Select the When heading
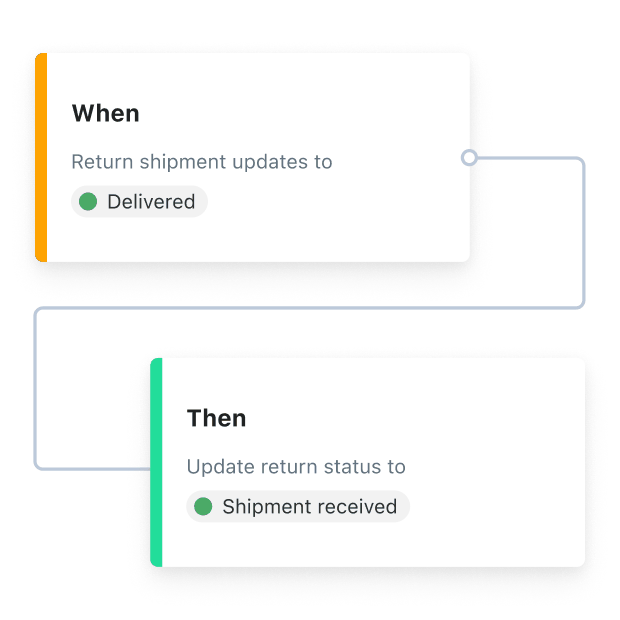The image size is (620, 620). point(105,114)
